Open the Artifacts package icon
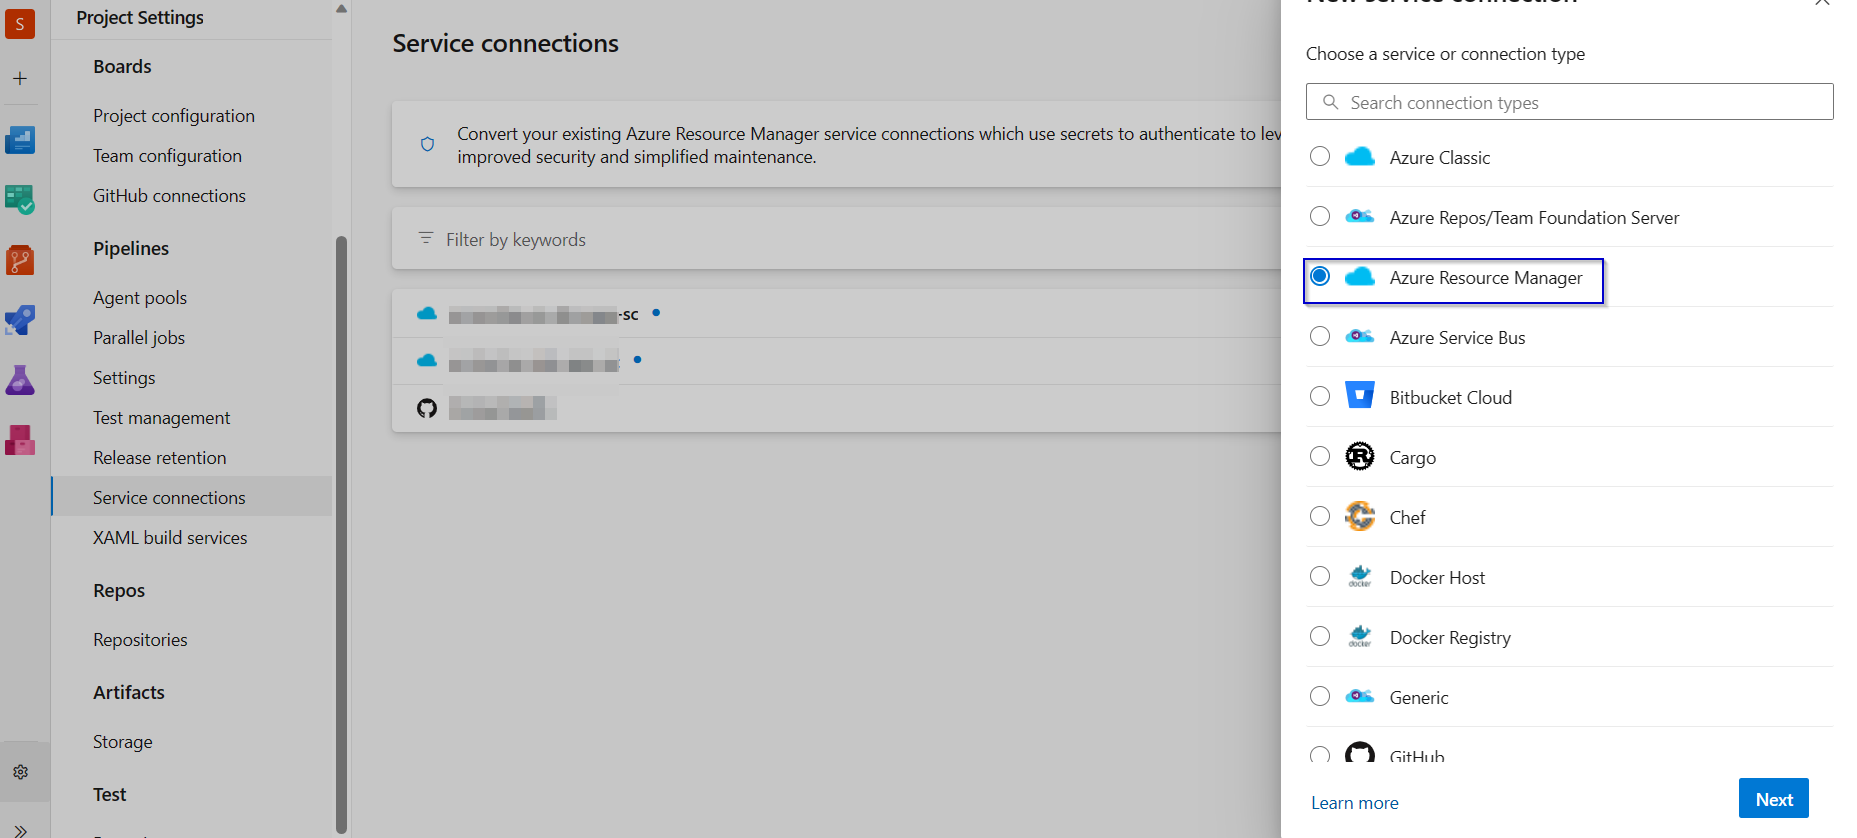Screen dimensions: 1857x838 20,440
